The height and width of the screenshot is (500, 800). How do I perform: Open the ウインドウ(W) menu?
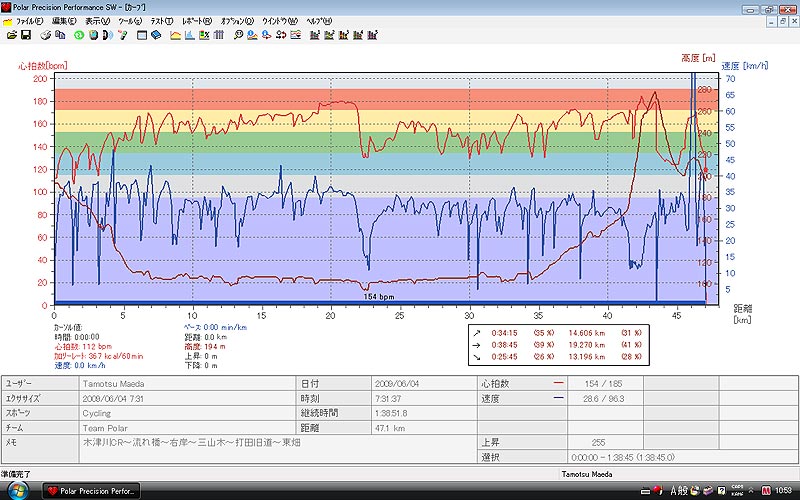coord(280,21)
